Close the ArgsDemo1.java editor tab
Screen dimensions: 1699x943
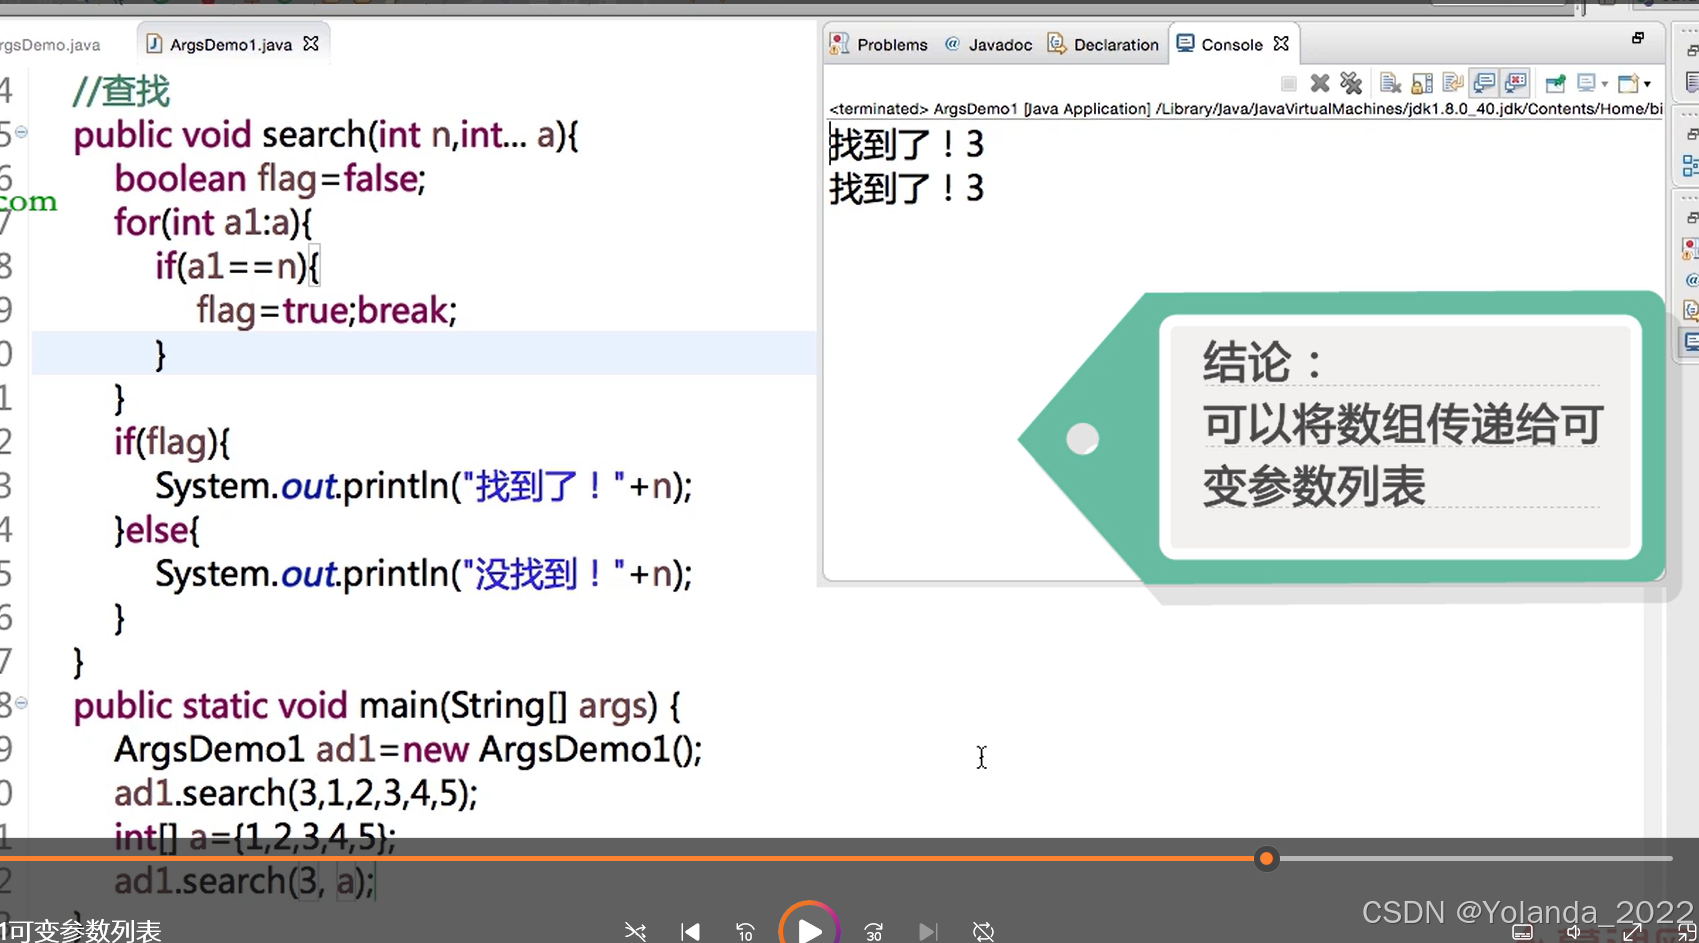pyautogui.click(x=311, y=44)
